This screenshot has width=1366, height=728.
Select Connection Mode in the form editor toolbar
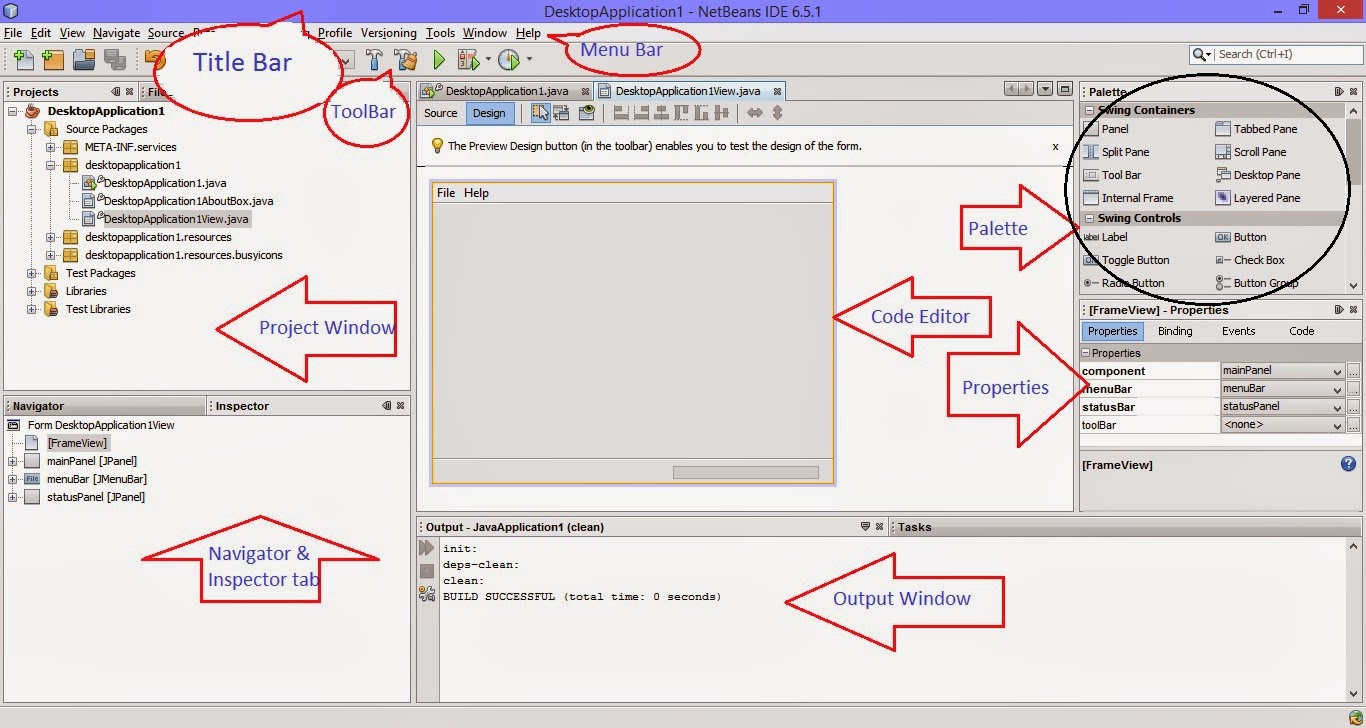click(563, 113)
